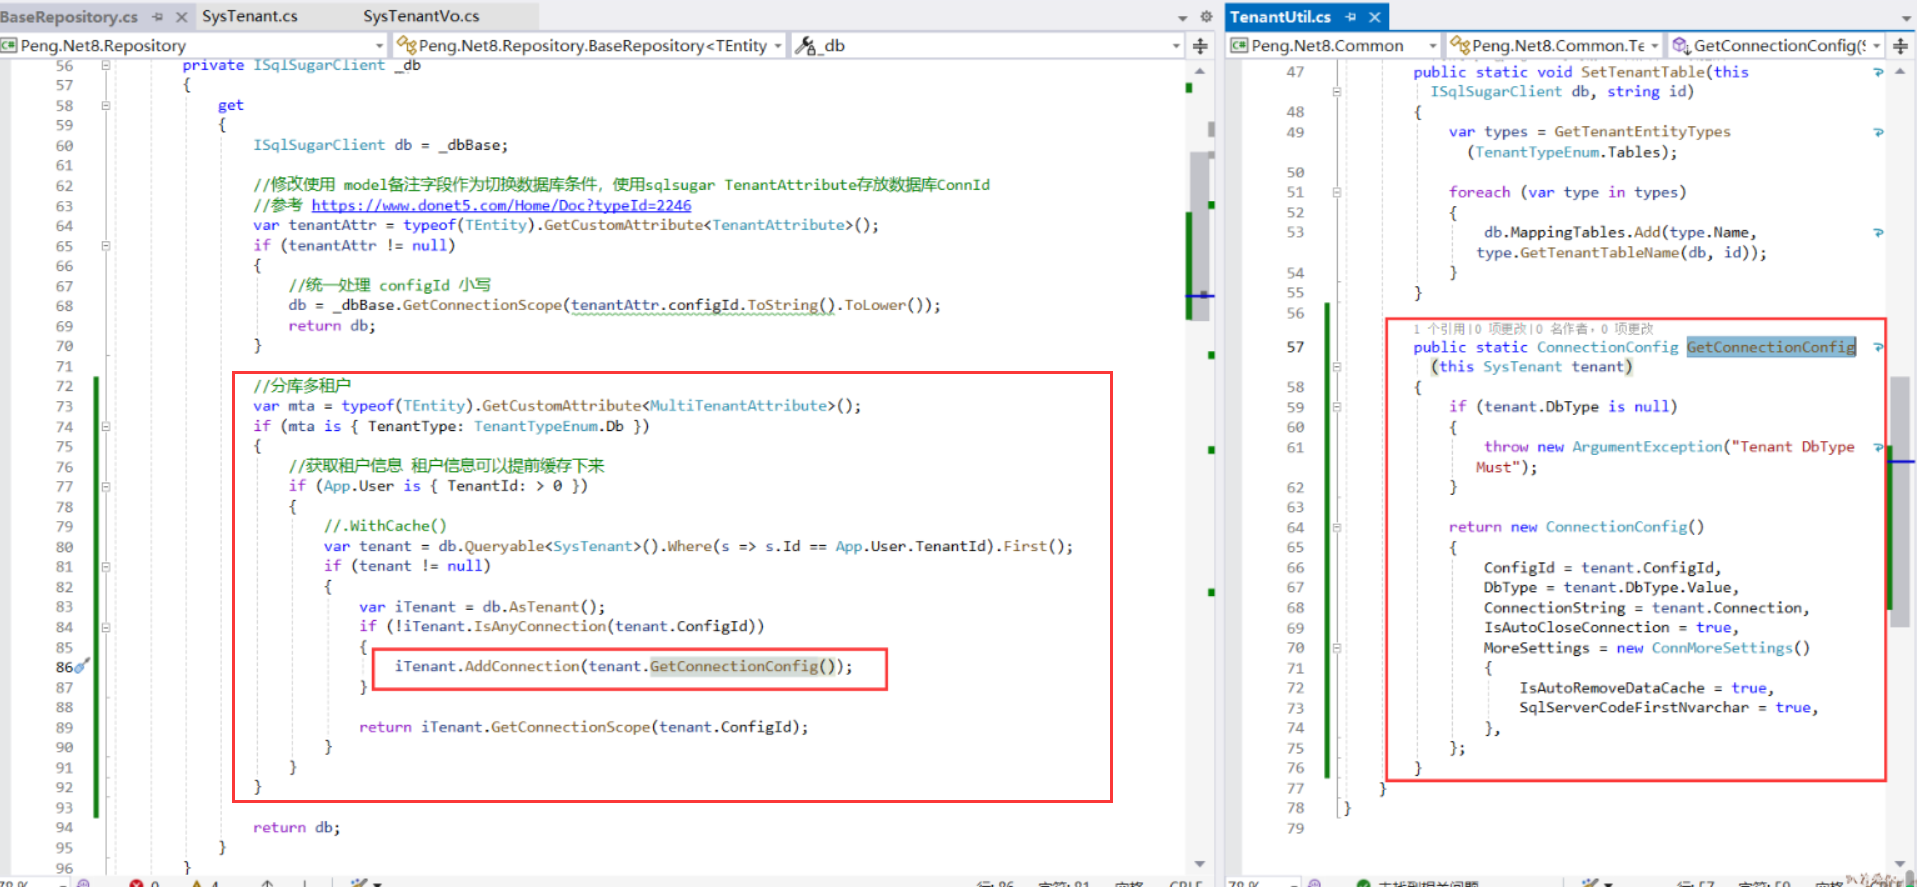Switch to the SysTenantVo.cs tab
Screen dimensions: 1917x887
(x=421, y=16)
